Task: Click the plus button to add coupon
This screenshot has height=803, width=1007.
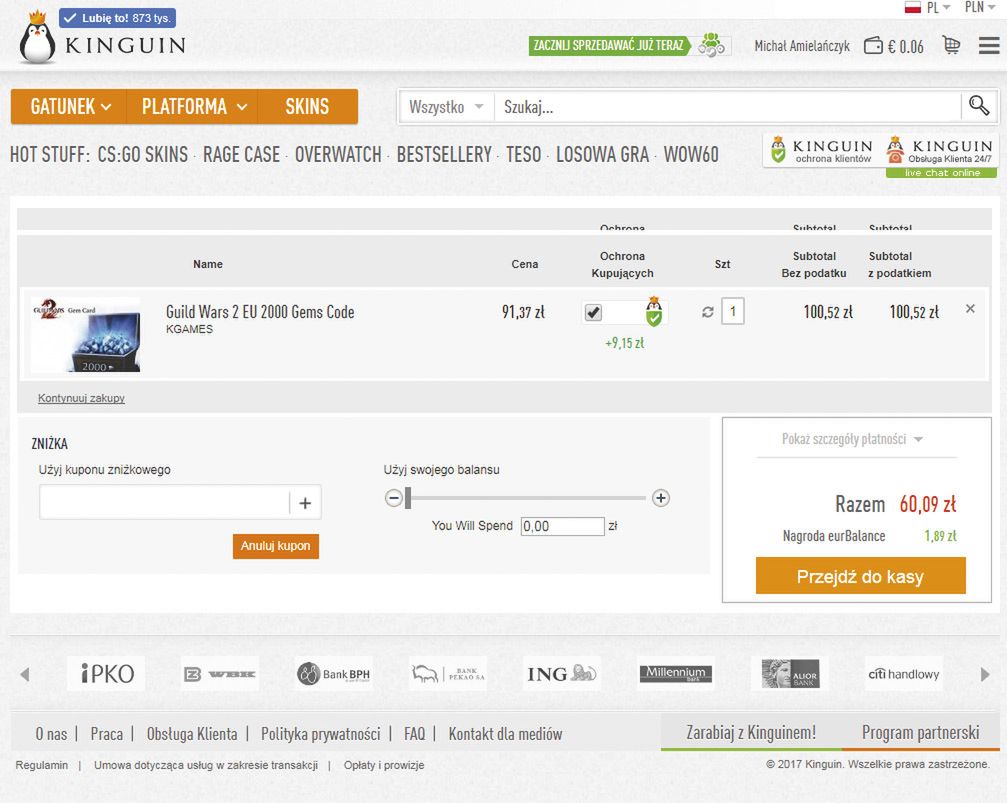Action: (x=306, y=503)
